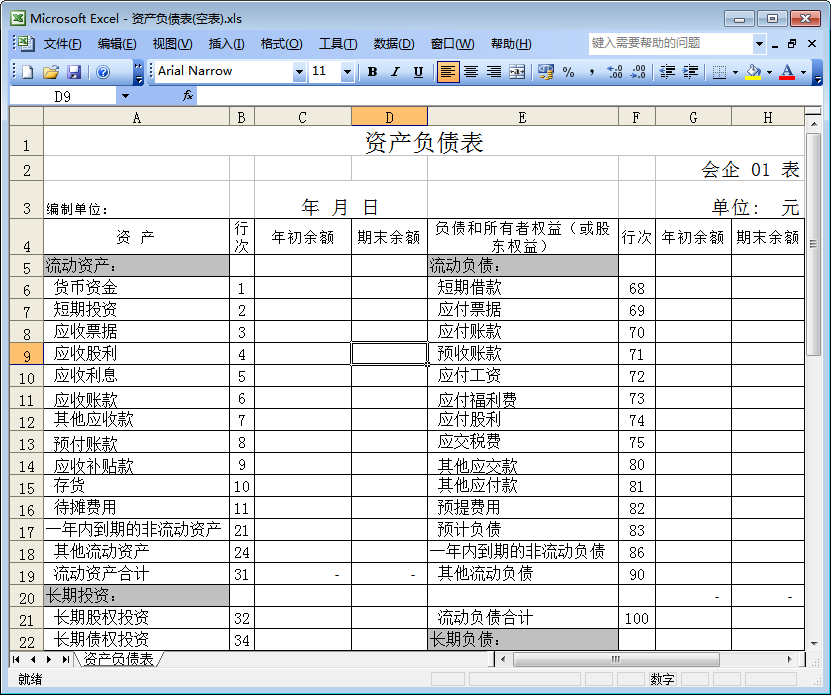Click the vertical scrollbar thumb
Viewport: 831px width, 695px height.
(x=813, y=244)
